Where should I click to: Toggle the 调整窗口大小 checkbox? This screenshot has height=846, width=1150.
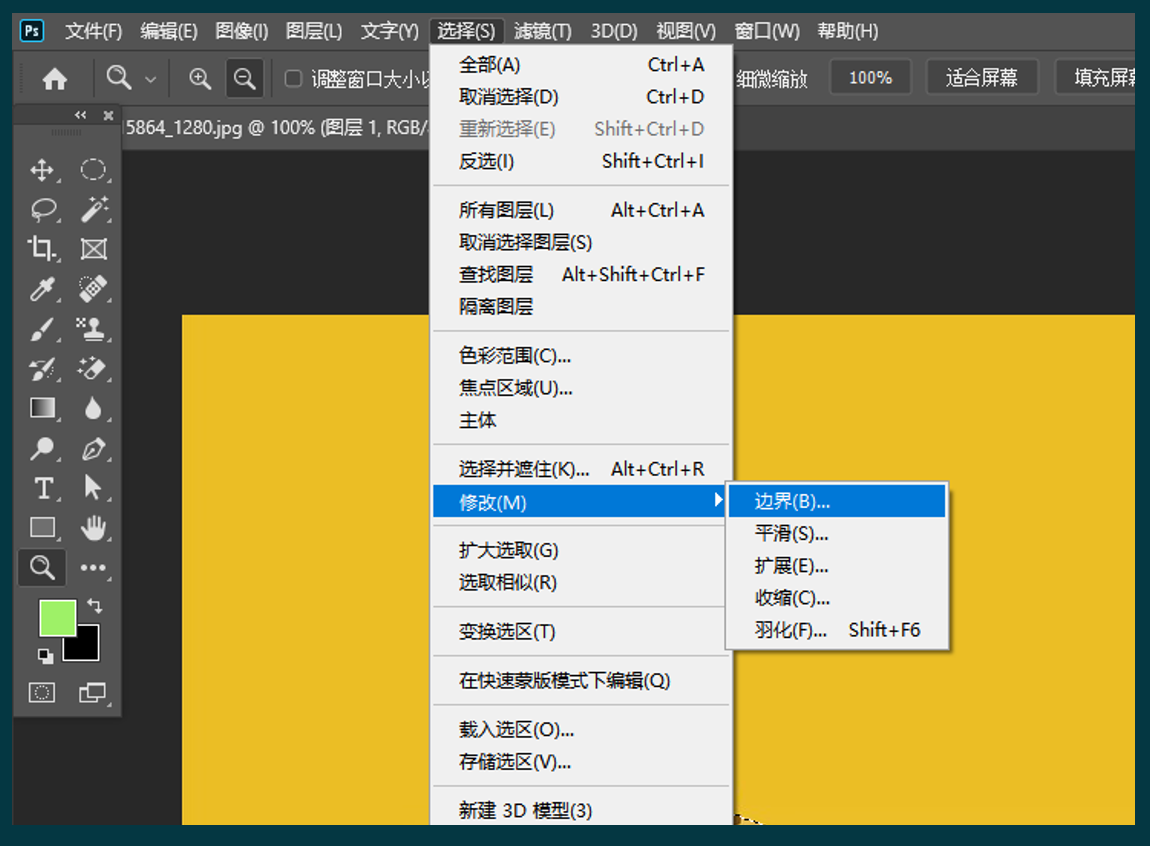click(294, 78)
